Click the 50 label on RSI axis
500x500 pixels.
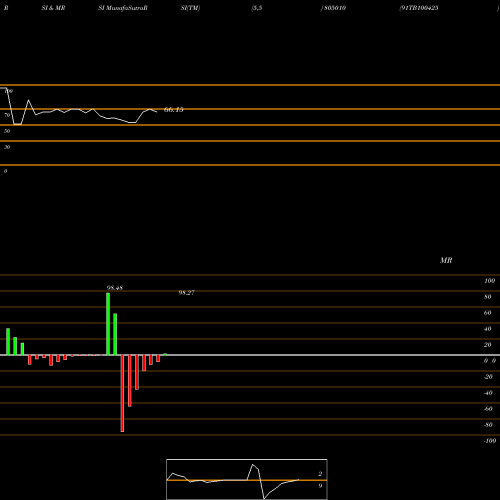[x=7, y=131]
